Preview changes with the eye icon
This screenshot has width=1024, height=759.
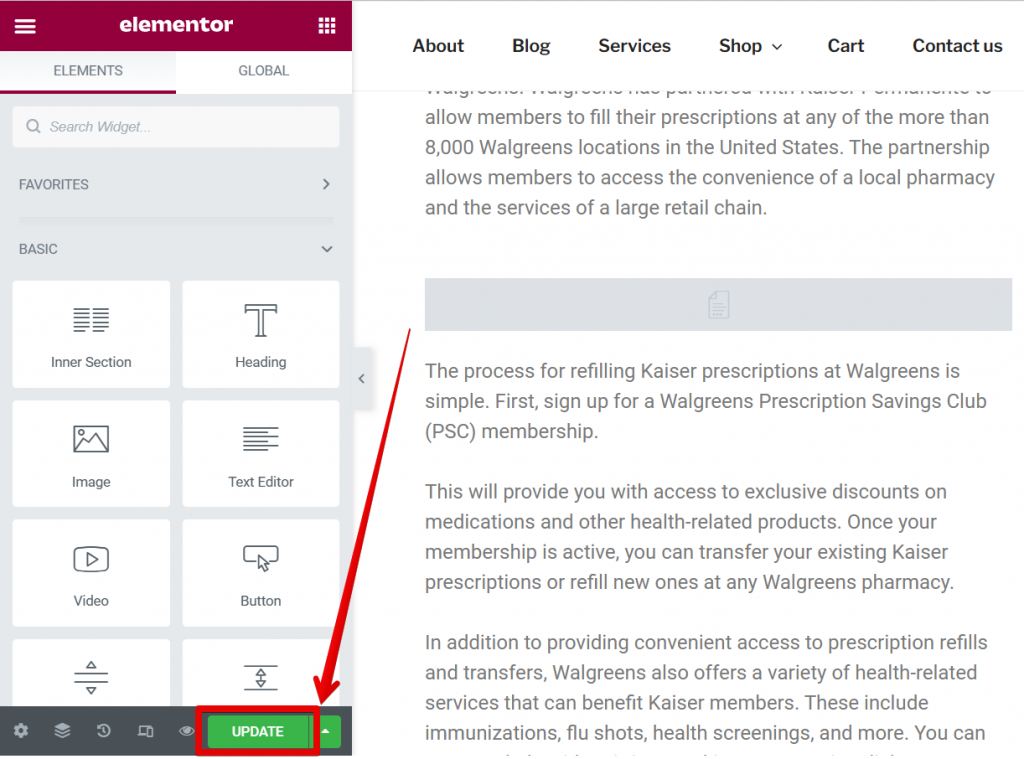click(185, 731)
